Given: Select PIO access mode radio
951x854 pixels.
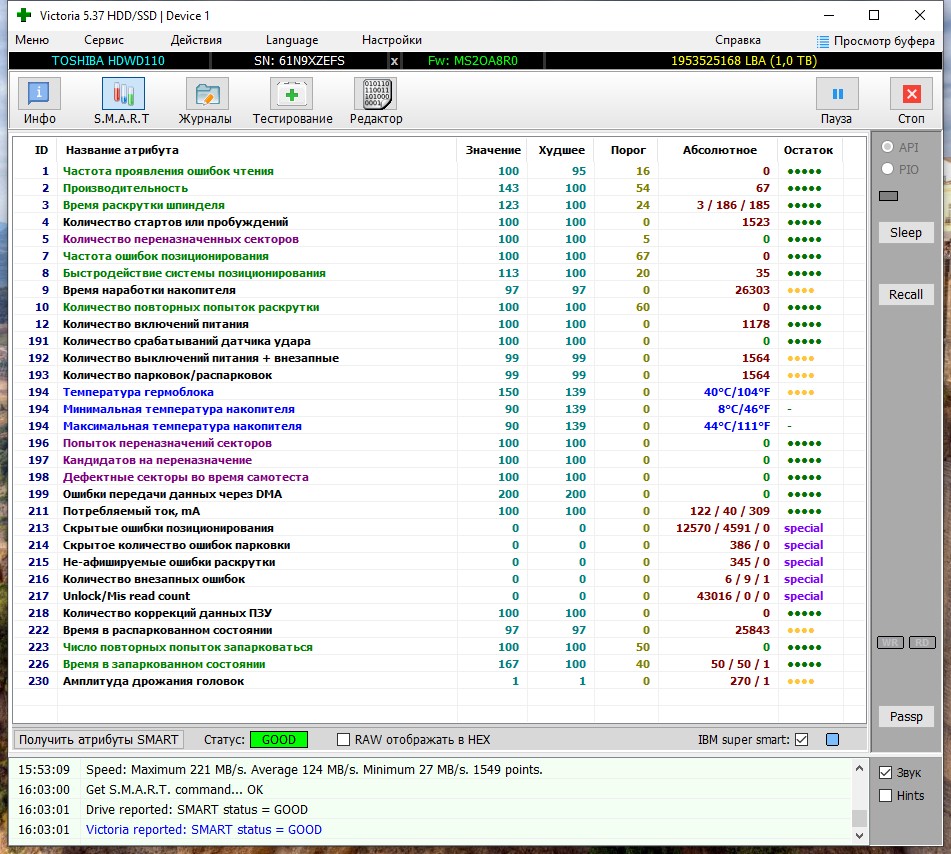Looking at the screenshot, I should click(x=887, y=169).
